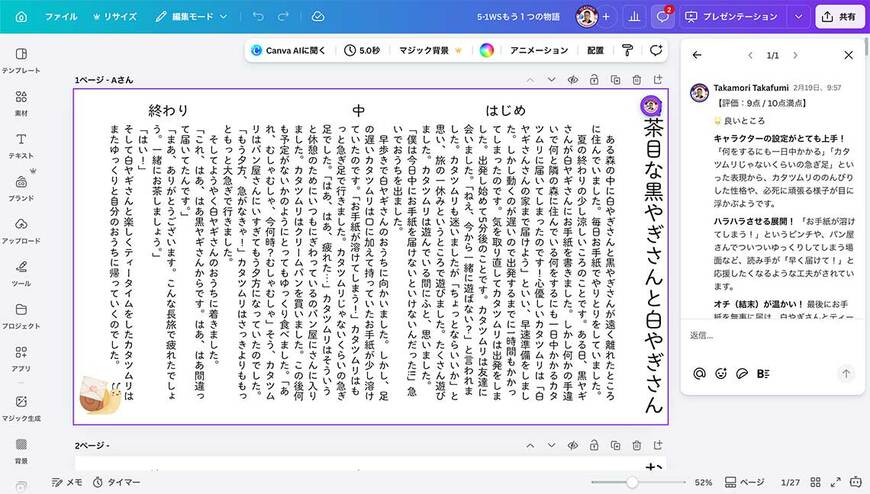Select the copy style paint roller

(628, 51)
